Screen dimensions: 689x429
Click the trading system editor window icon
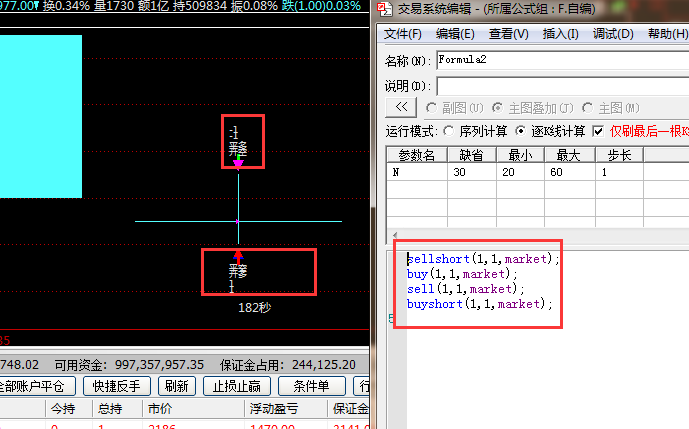385,10
